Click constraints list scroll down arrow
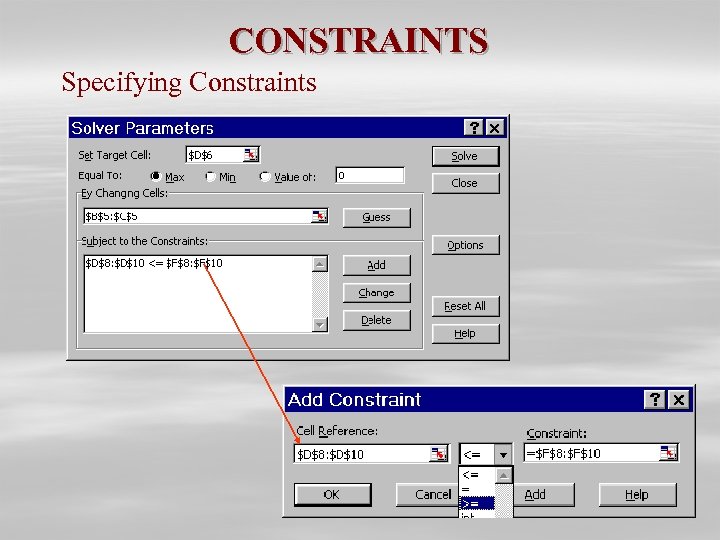Viewport: 720px width, 540px height. (x=320, y=324)
